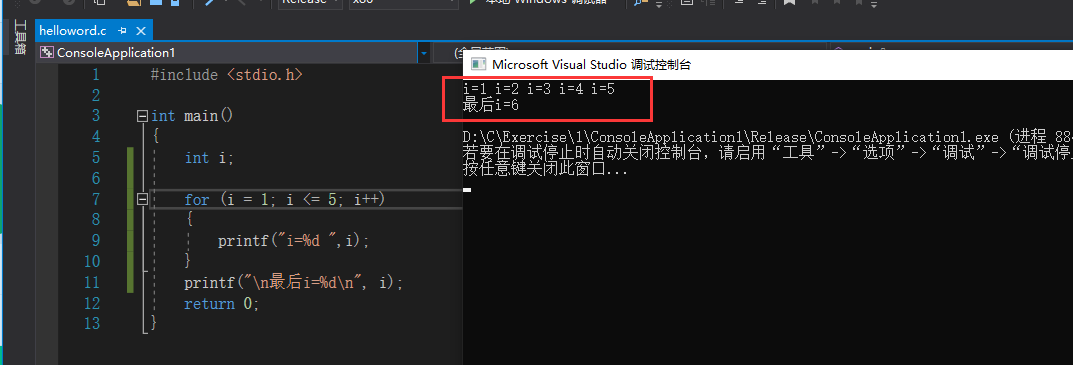Viewport: 1073px width, 365px height.
Task: Toggle the pin on helloword.c tab
Action: 122,31
